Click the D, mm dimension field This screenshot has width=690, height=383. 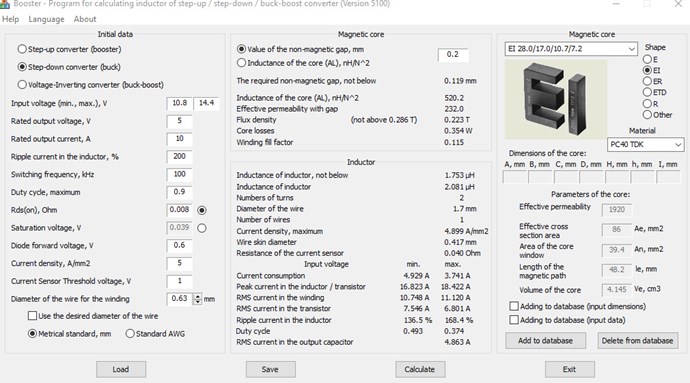click(x=591, y=177)
